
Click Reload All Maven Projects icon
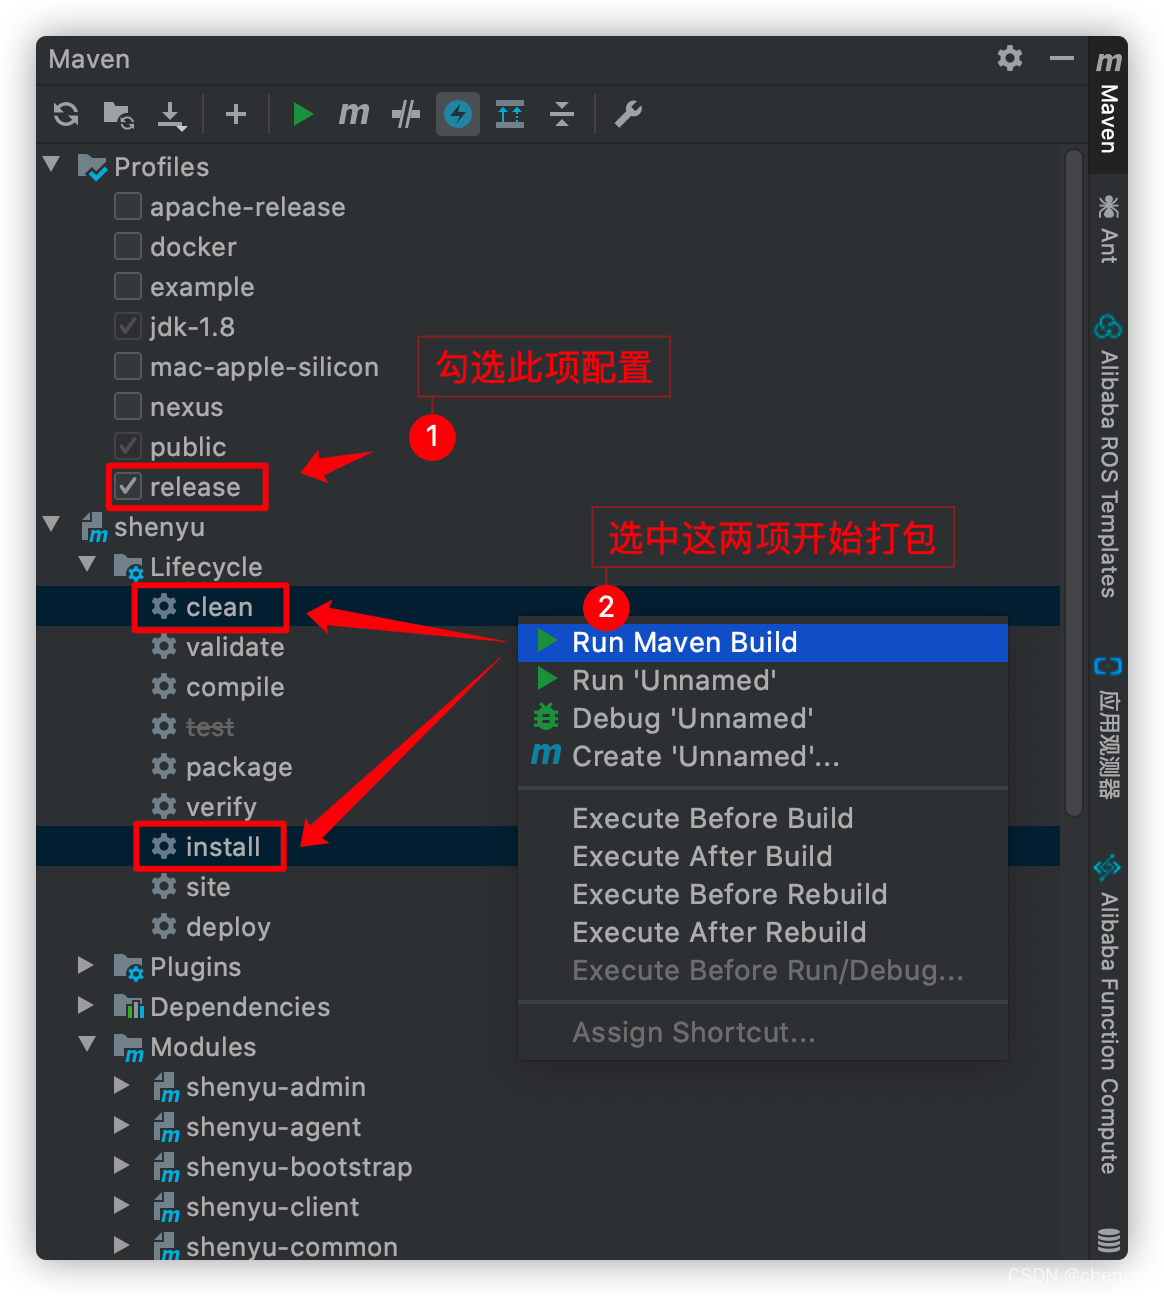[x=66, y=114]
